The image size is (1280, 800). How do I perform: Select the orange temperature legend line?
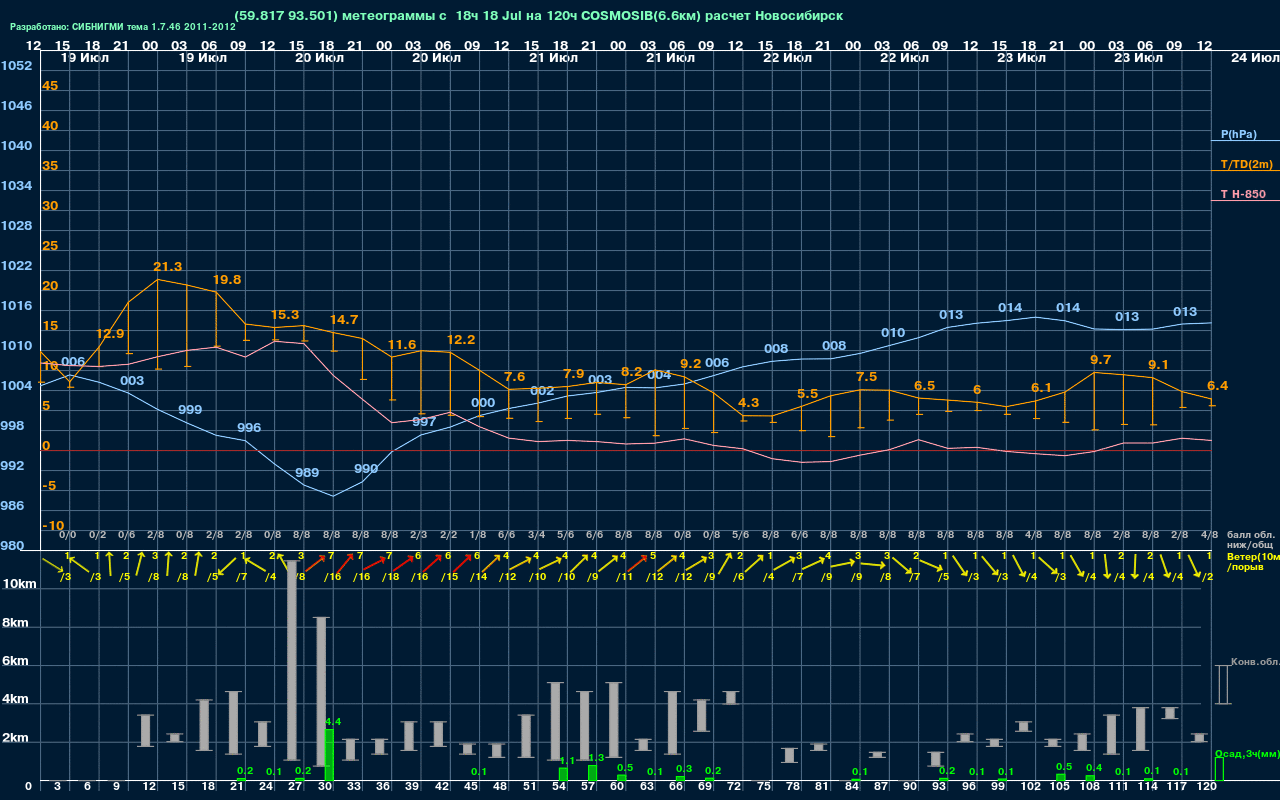pos(1245,171)
